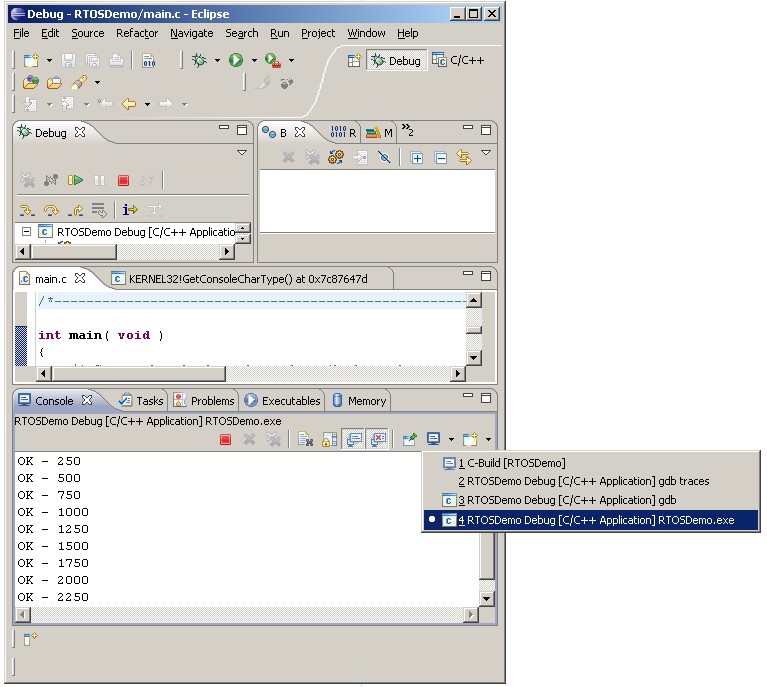Open the Navigate menu

[191, 33]
